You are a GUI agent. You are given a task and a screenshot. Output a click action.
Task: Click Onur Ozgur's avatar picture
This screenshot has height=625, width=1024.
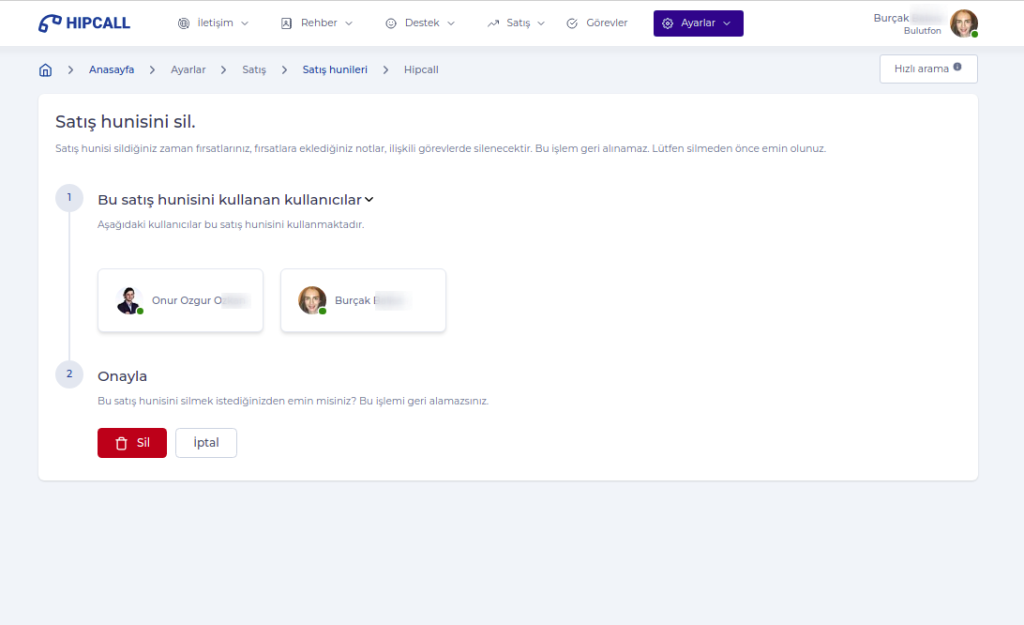pos(128,300)
